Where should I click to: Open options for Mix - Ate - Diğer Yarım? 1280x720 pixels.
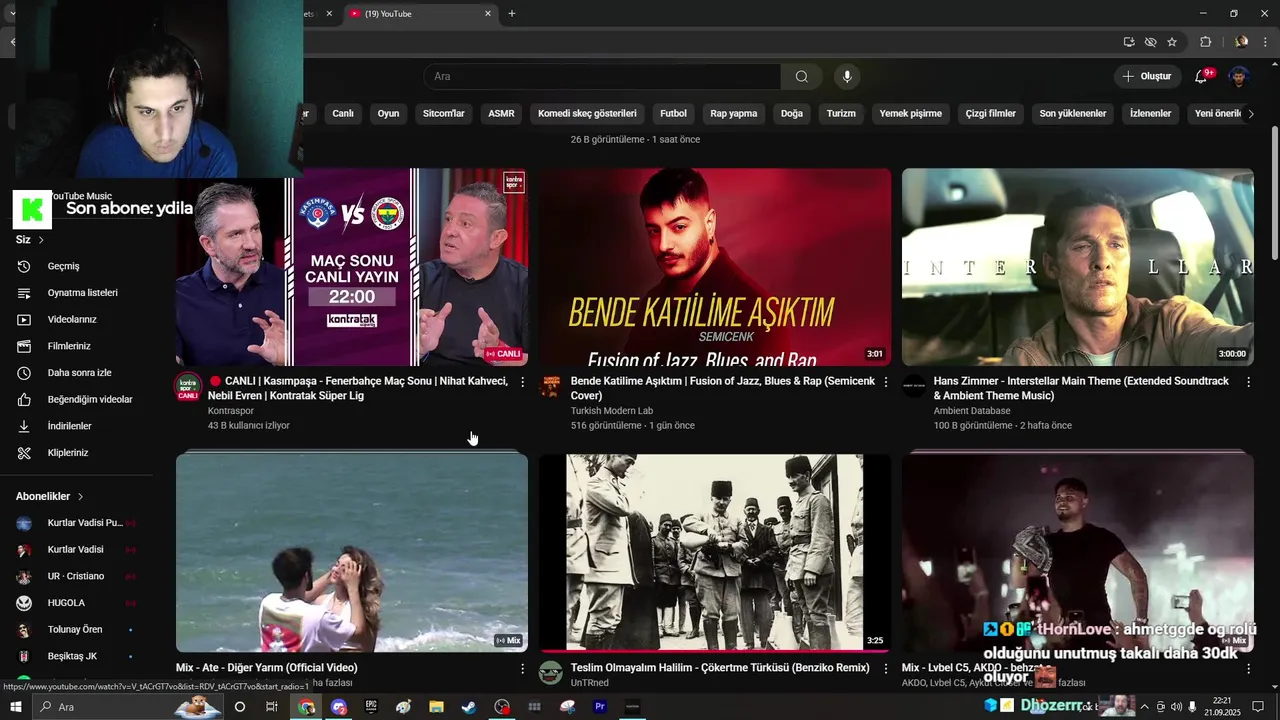click(522, 668)
